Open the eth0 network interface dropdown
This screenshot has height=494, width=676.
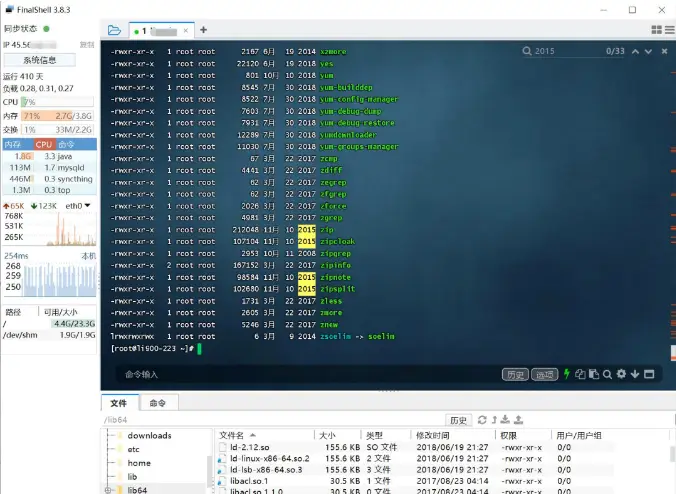coord(78,206)
